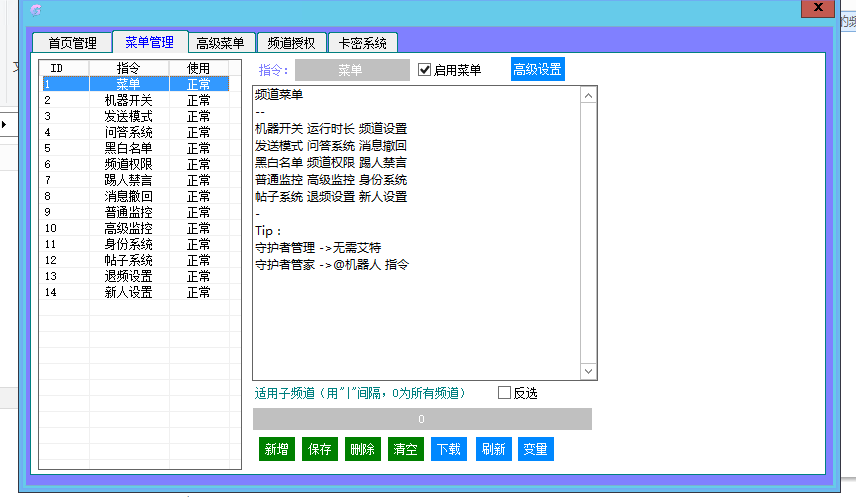Click the 指令 column header
856x497 pixels.
coord(129,68)
